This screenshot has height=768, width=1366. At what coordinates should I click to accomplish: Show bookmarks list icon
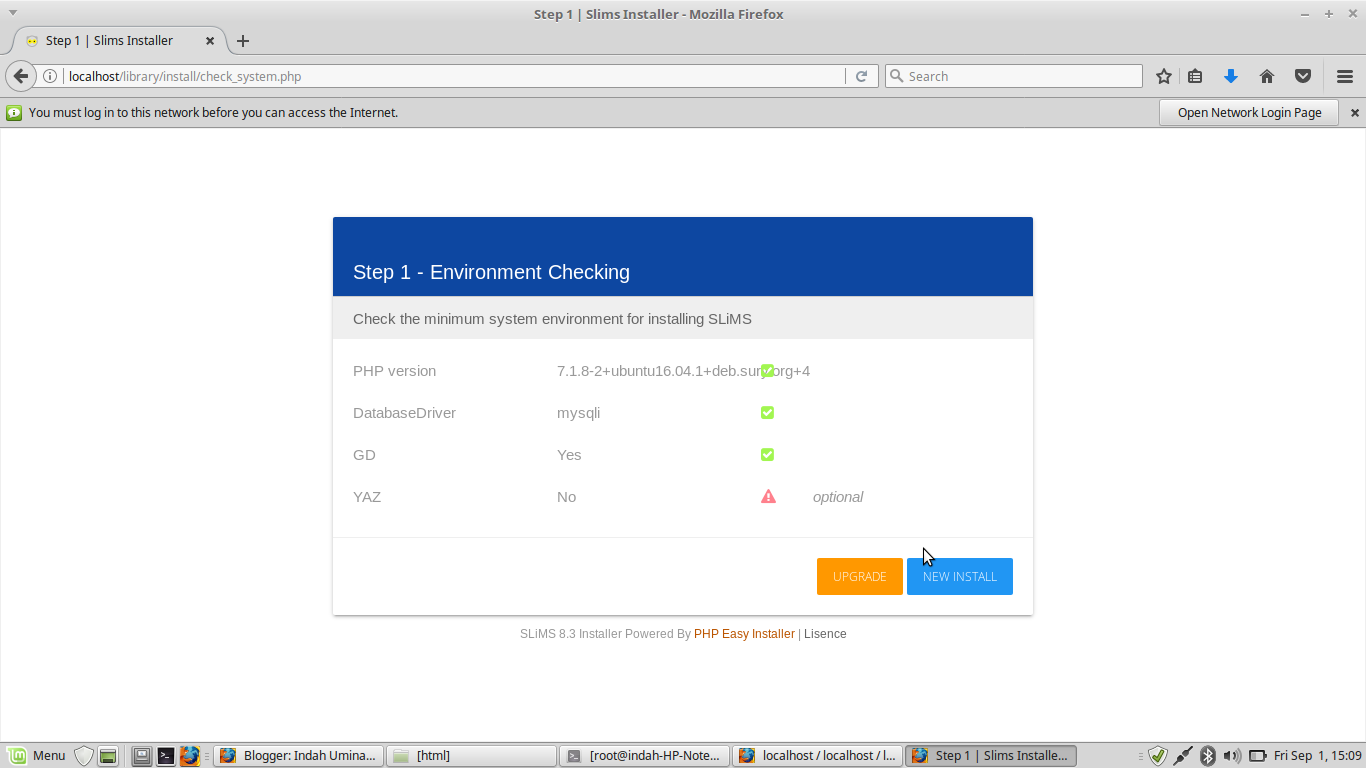[x=1195, y=76]
